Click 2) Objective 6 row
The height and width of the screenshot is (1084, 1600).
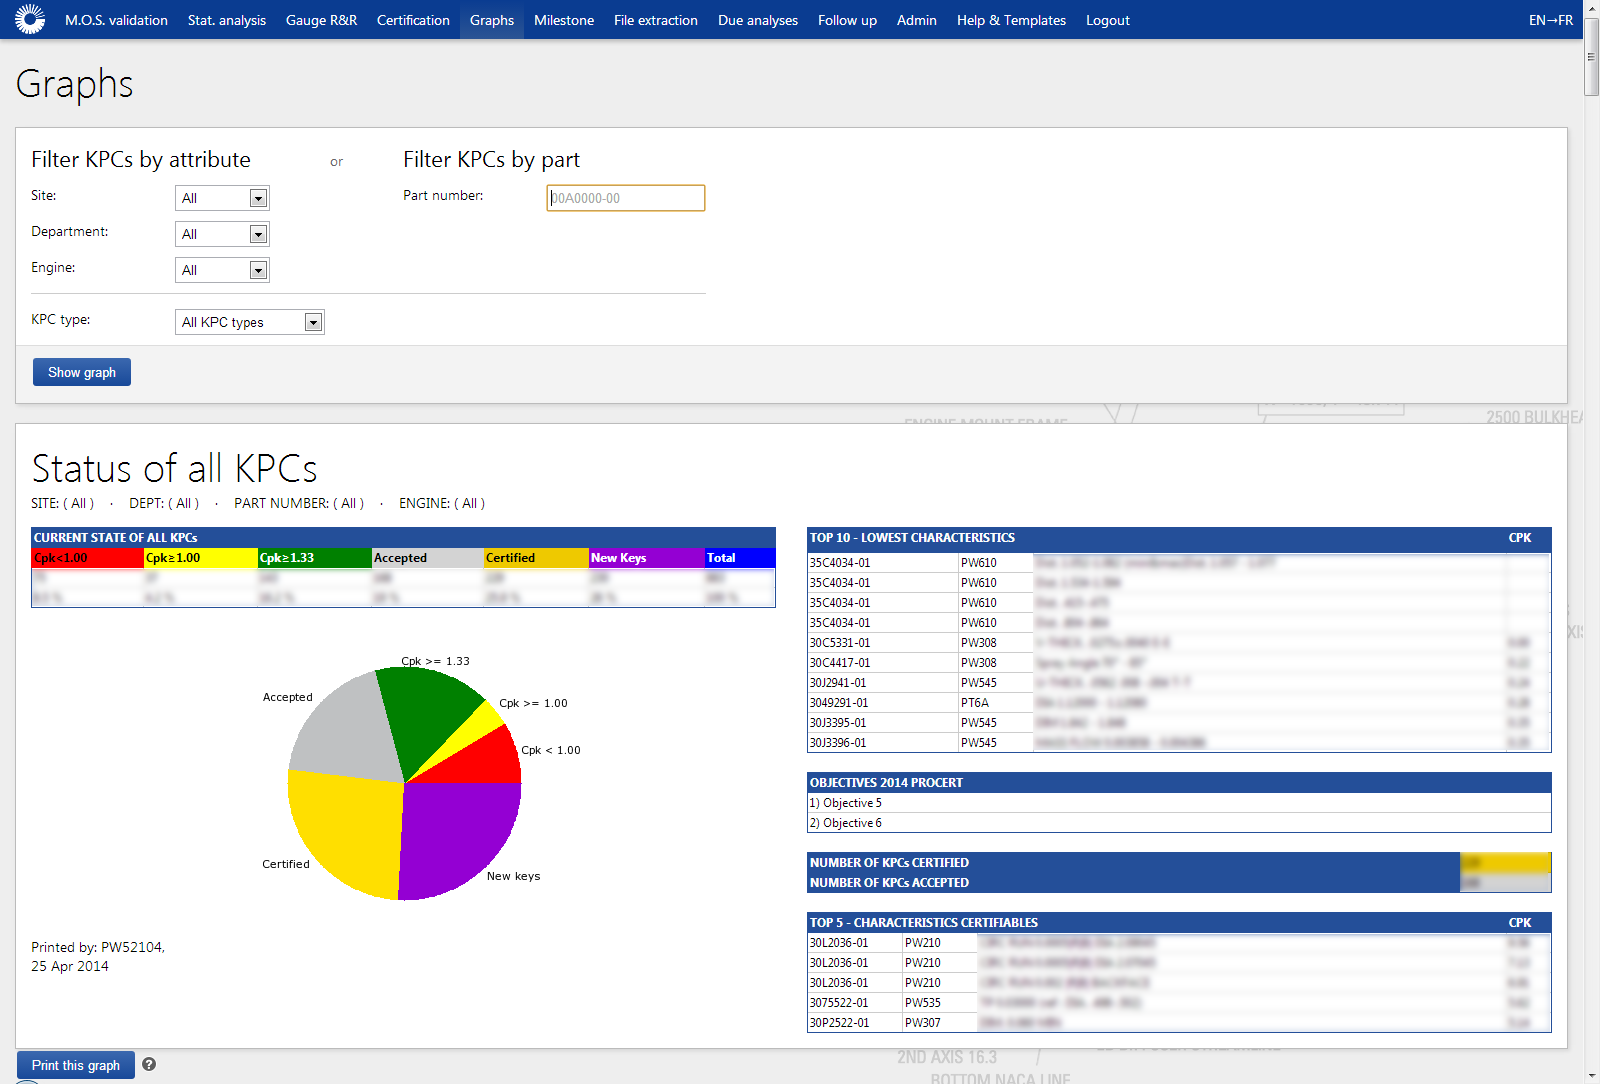[1179, 823]
